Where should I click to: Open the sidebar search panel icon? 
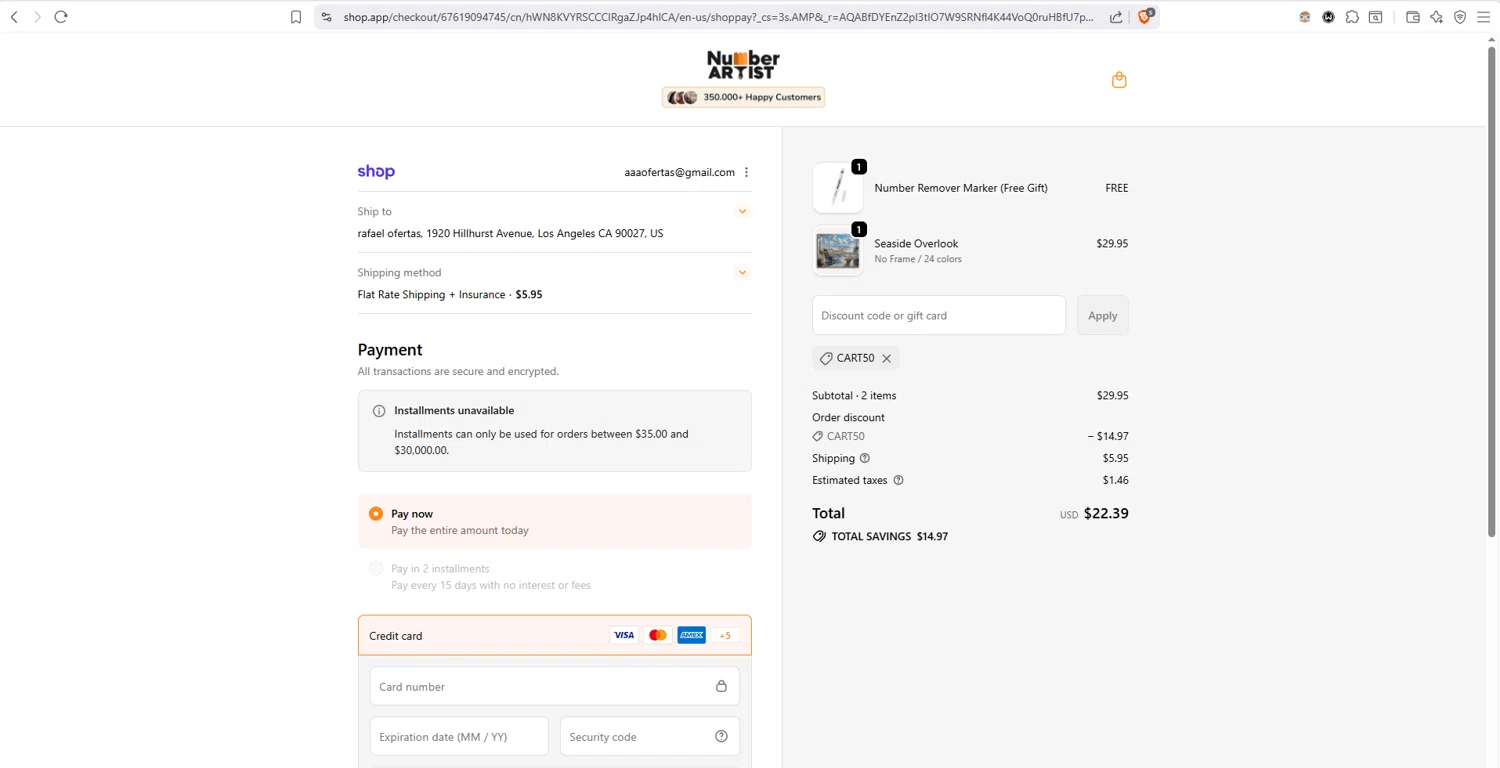[x=1376, y=17]
